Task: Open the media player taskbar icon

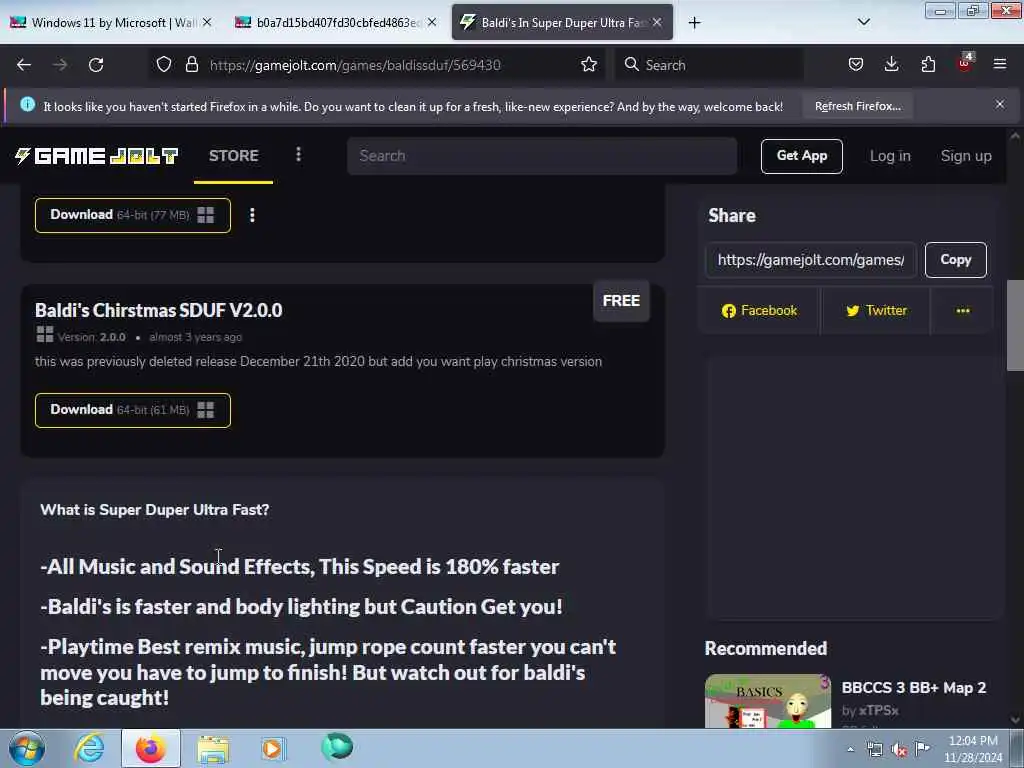Action: coord(273,749)
